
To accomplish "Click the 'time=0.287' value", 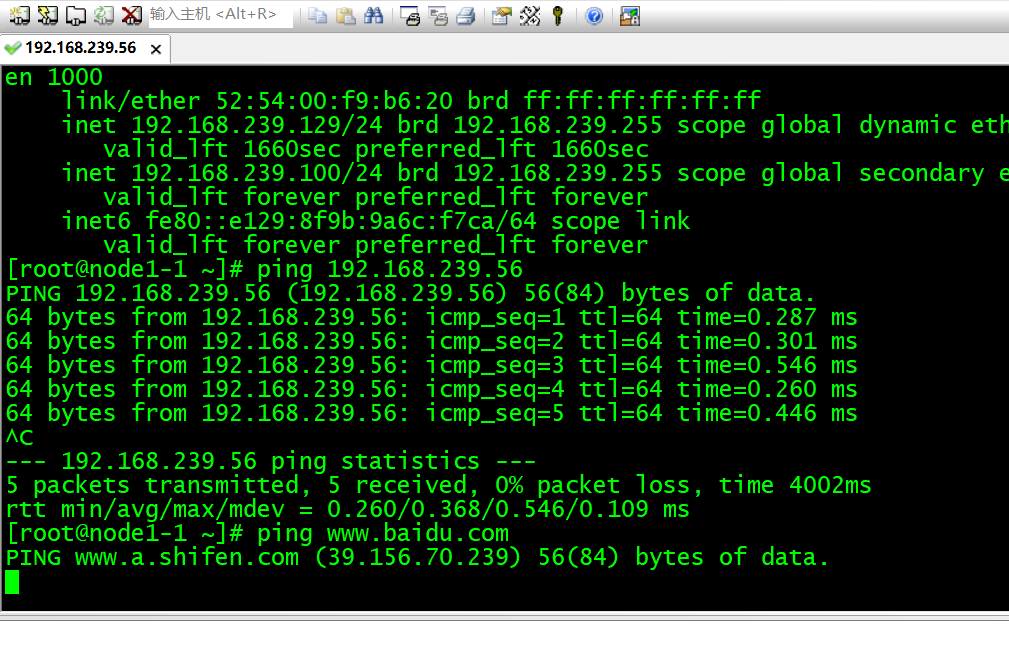I will point(746,317).
